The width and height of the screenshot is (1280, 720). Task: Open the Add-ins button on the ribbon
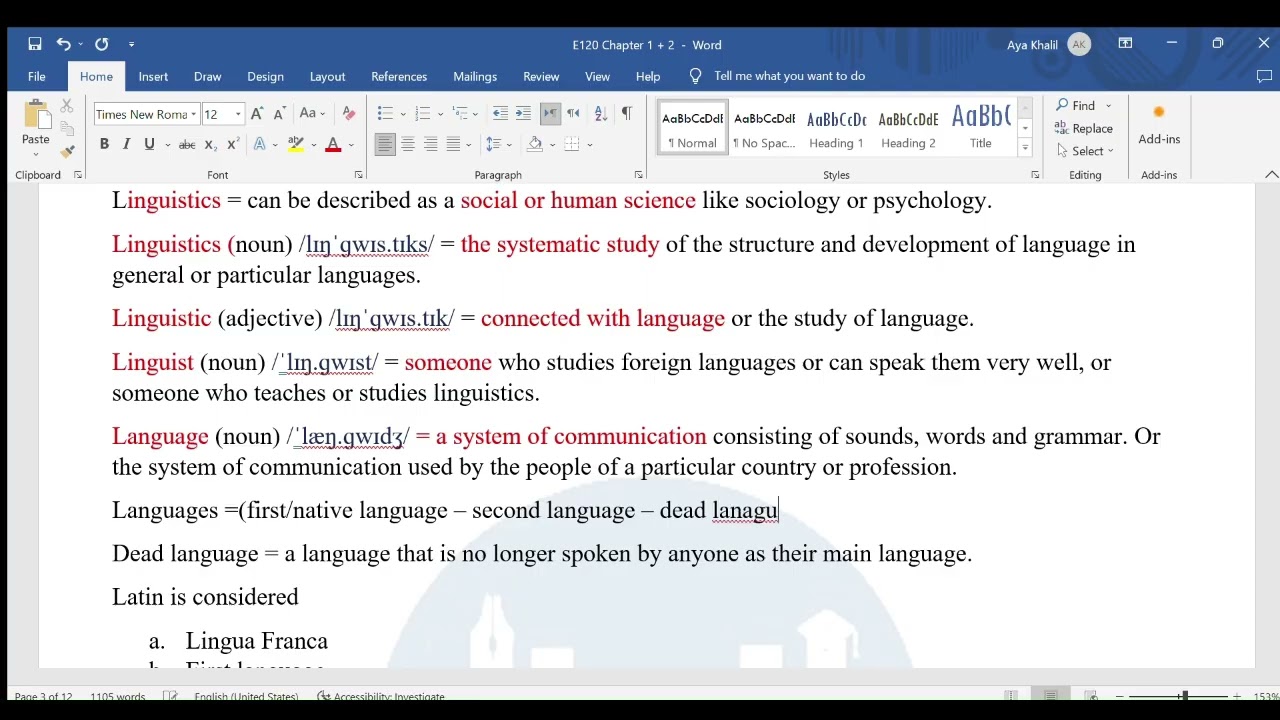[1159, 125]
